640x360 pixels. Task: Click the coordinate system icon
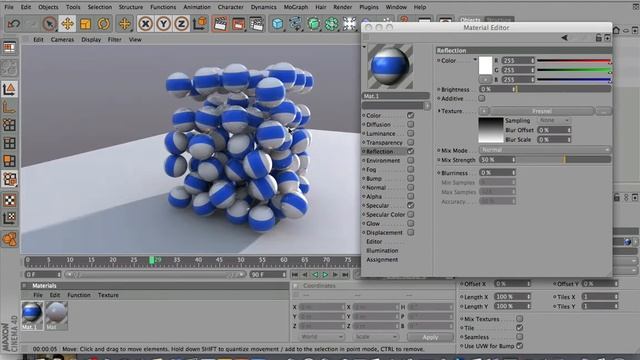click(x=200, y=24)
